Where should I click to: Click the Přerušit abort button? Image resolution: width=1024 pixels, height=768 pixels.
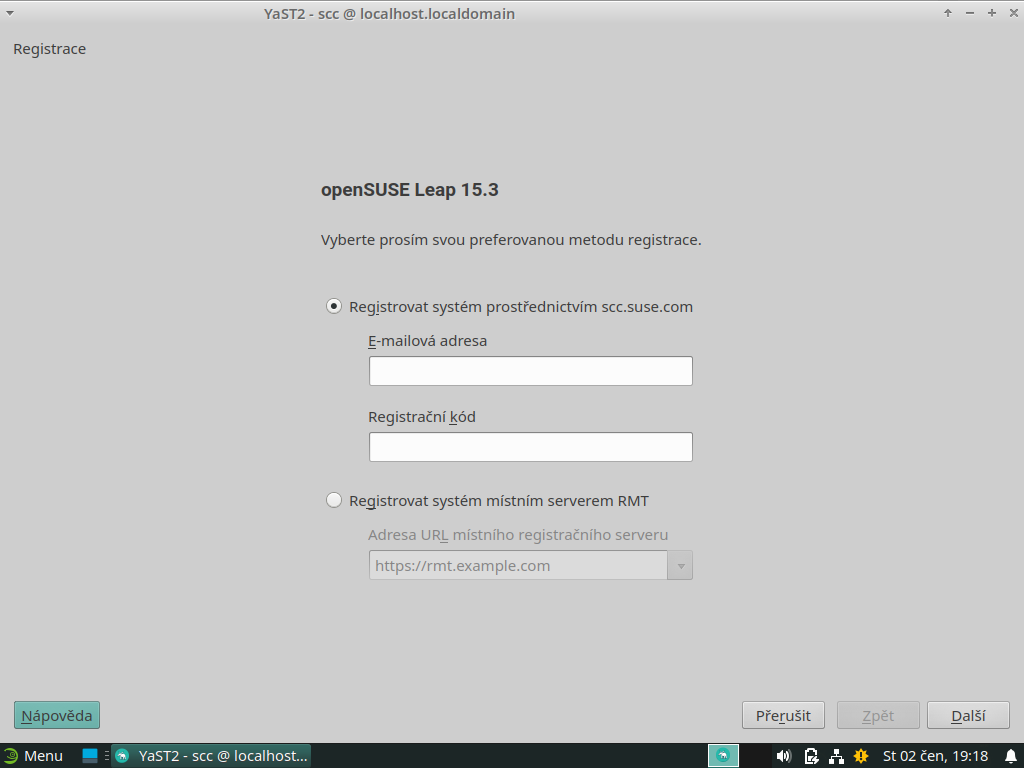tap(783, 715)
